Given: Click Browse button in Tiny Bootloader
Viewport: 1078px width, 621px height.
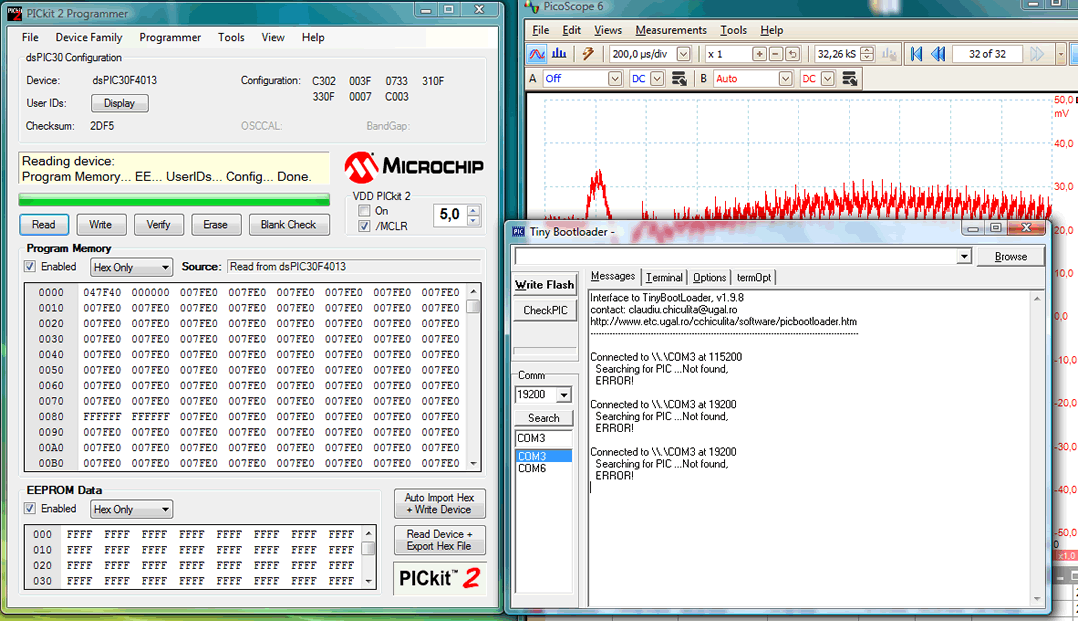Looking at the screenshot, I should (1011, 257).
